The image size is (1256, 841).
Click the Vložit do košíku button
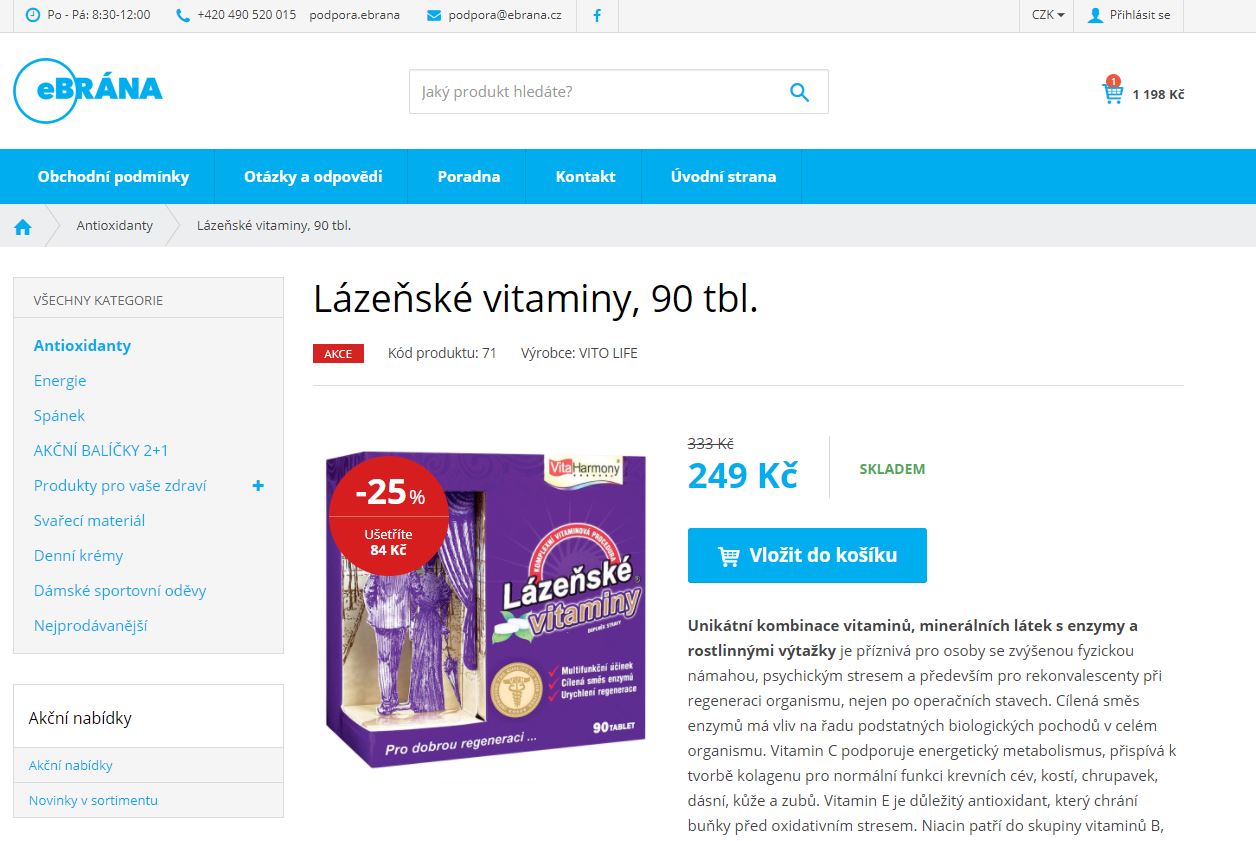[807, 555]
